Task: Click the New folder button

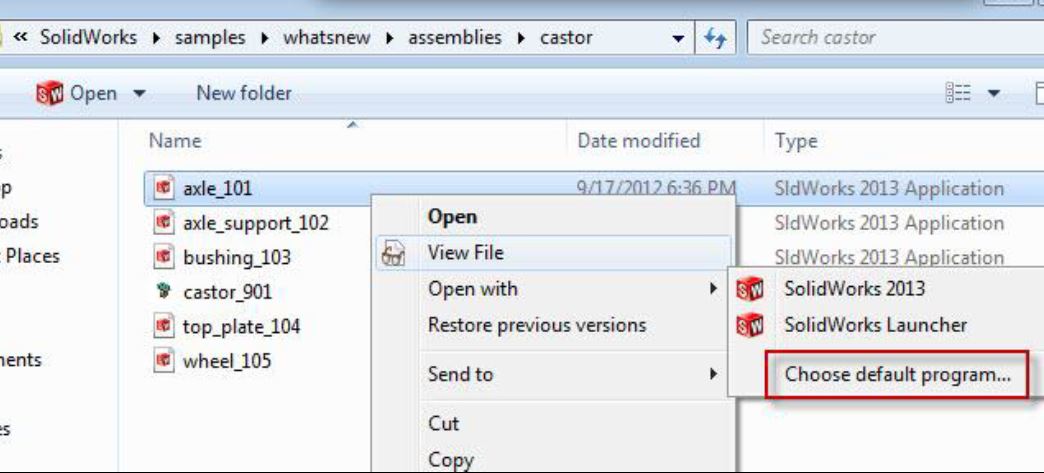Action: pyautogui.click(x=244, y=93)
